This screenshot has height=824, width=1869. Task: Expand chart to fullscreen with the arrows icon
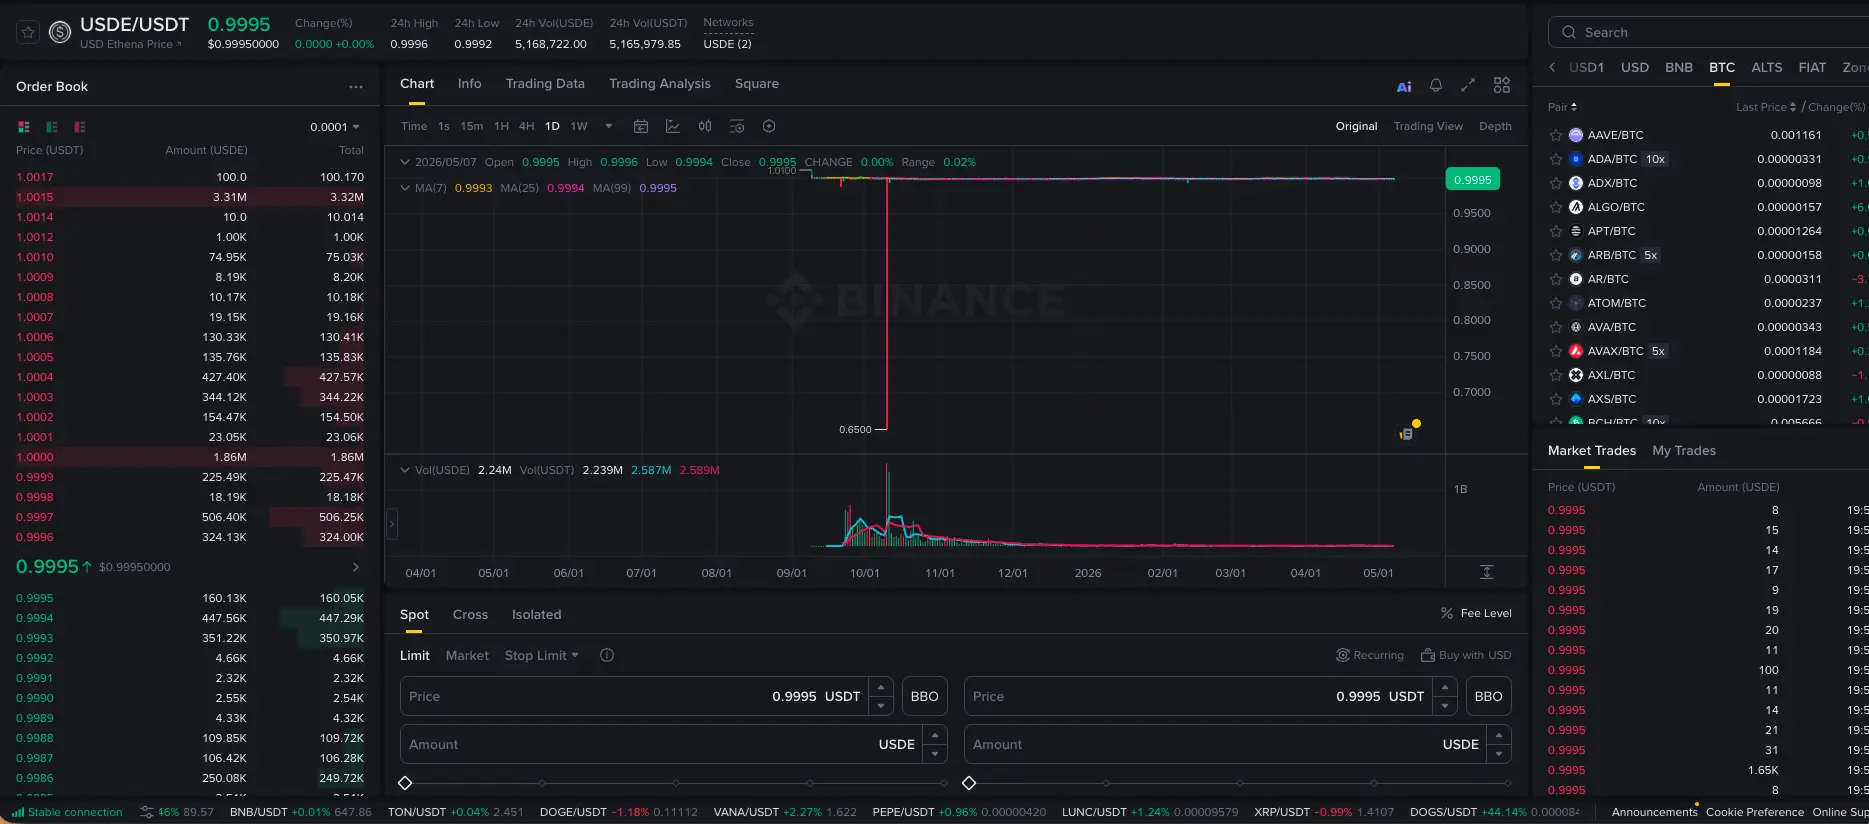tap(1468, 86)
